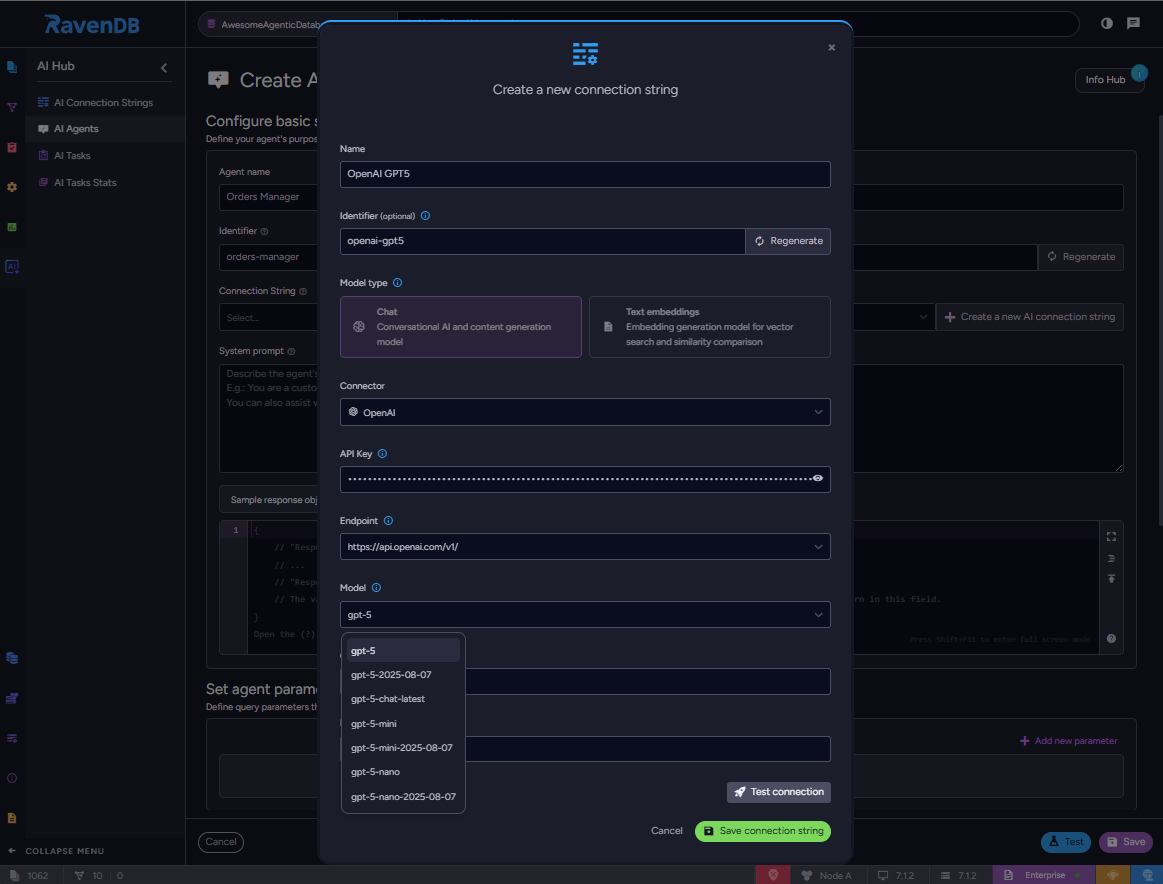Click the Info Hub button
The height and width of the screenshot is (884, 1163).
pos(1109,80)
